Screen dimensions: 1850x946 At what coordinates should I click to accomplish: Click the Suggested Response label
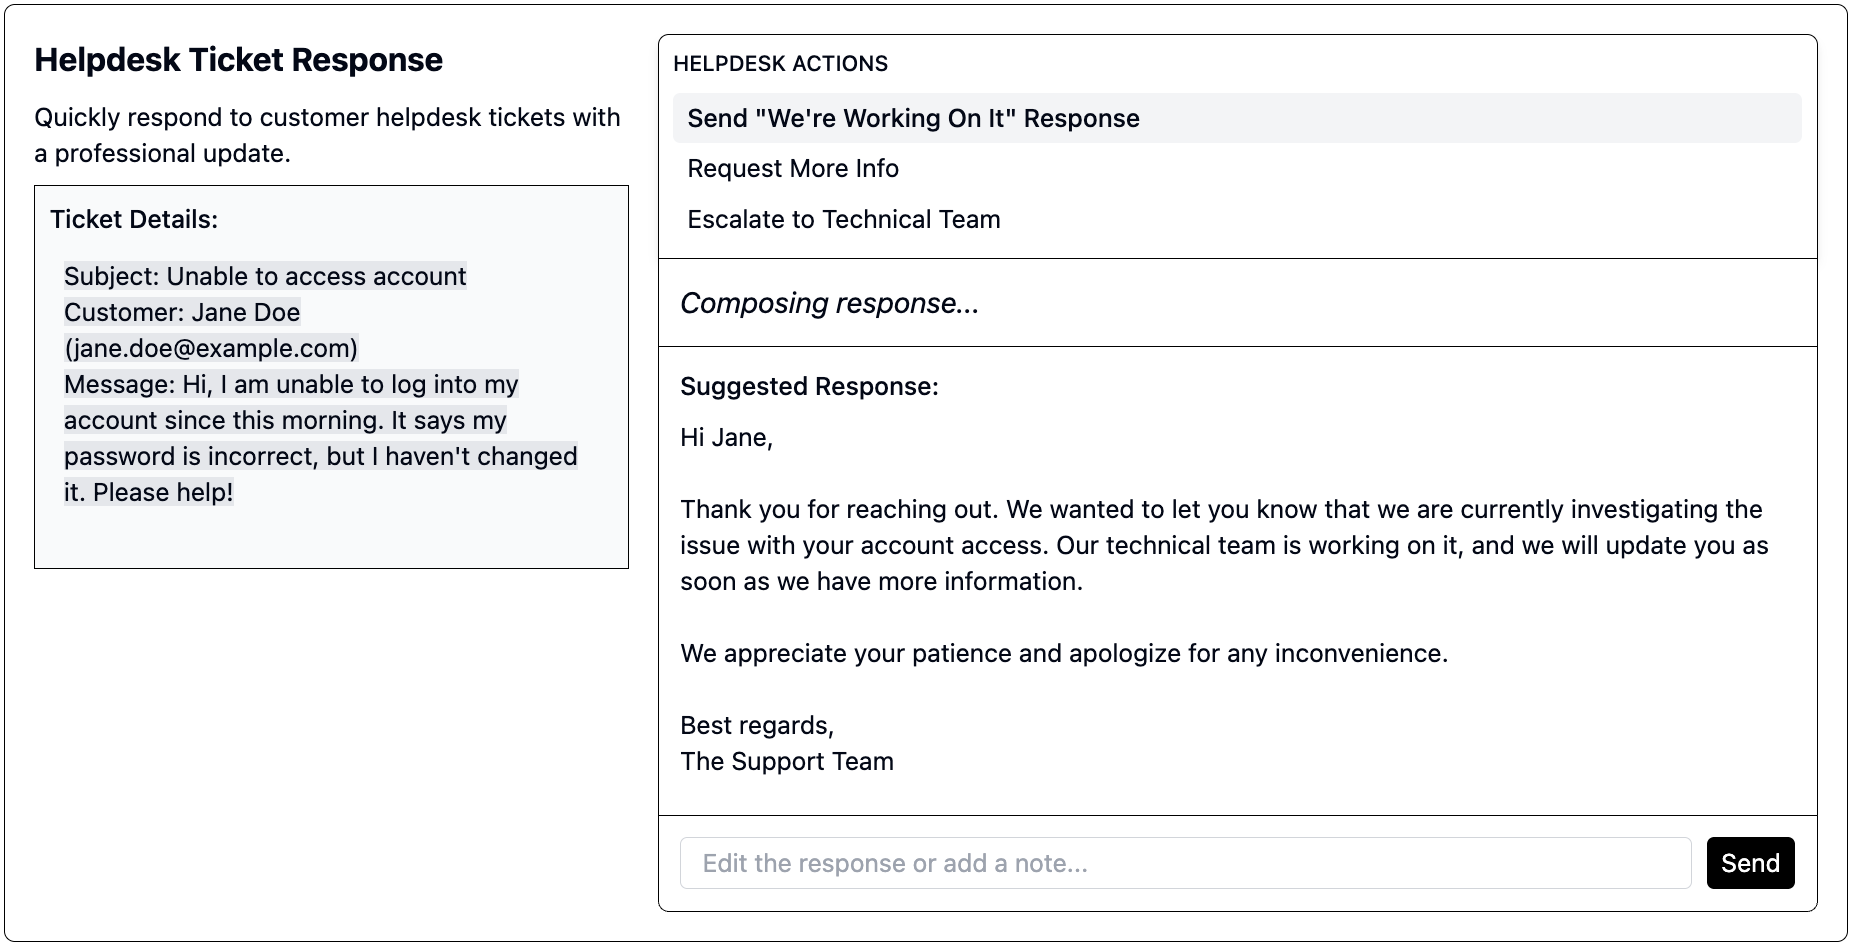[x=809, y=387]
